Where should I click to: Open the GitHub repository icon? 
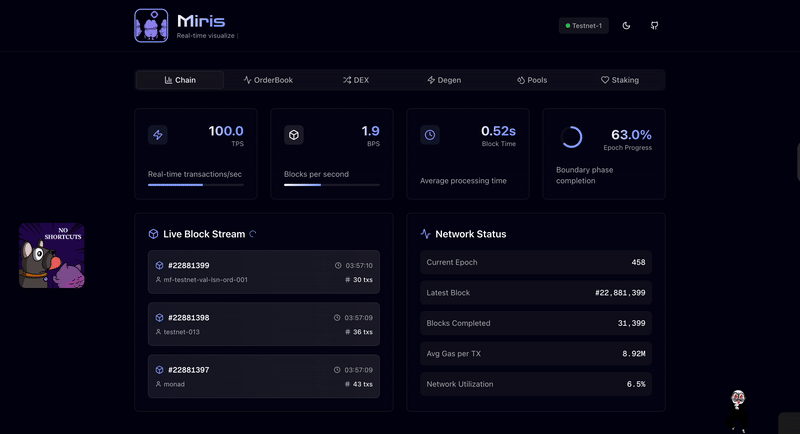point(655,25)
